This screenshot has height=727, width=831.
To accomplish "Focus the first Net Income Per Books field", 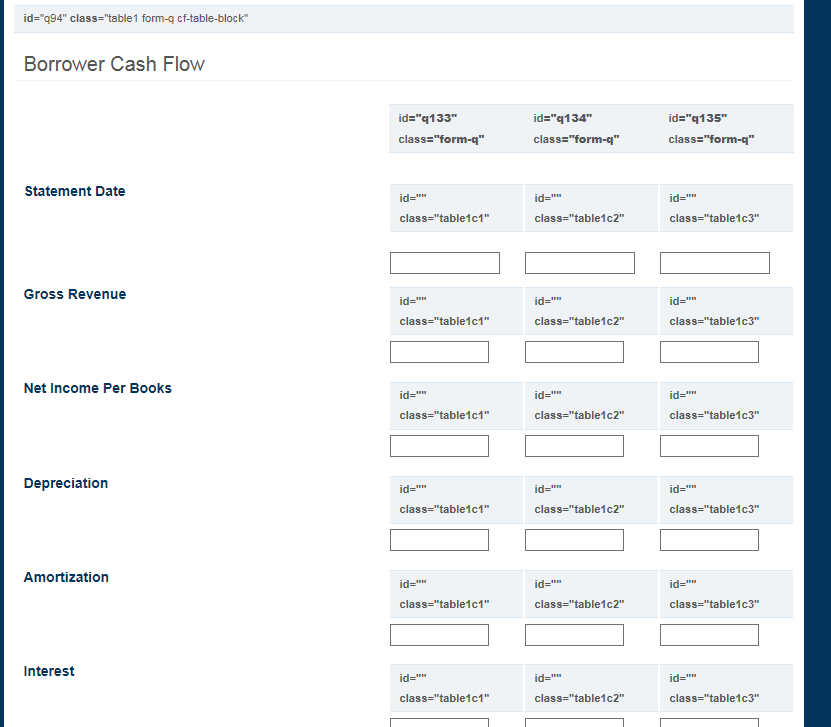I will pos(439,446).
